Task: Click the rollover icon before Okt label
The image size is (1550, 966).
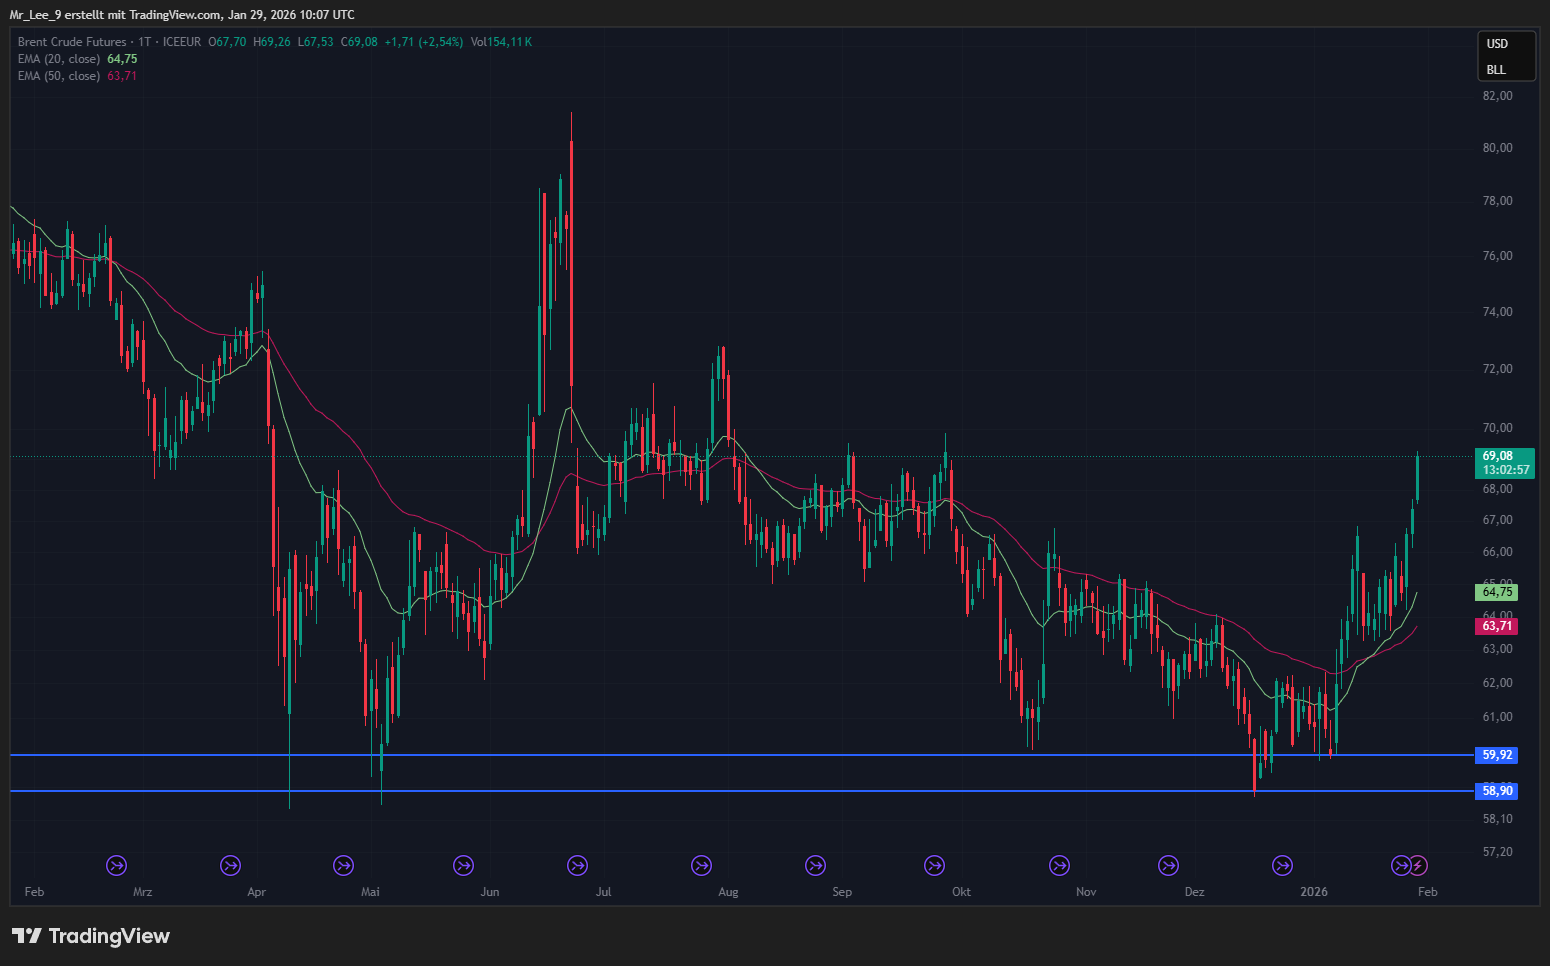Action: click(935, 865)
